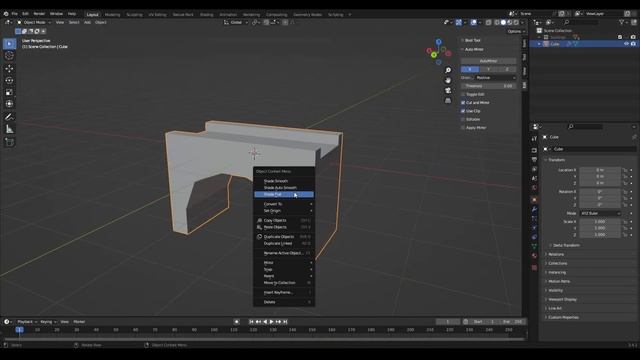Open the Modifiers wrench properties tab
Screen dimensions: 640x360
pos(534,209)
